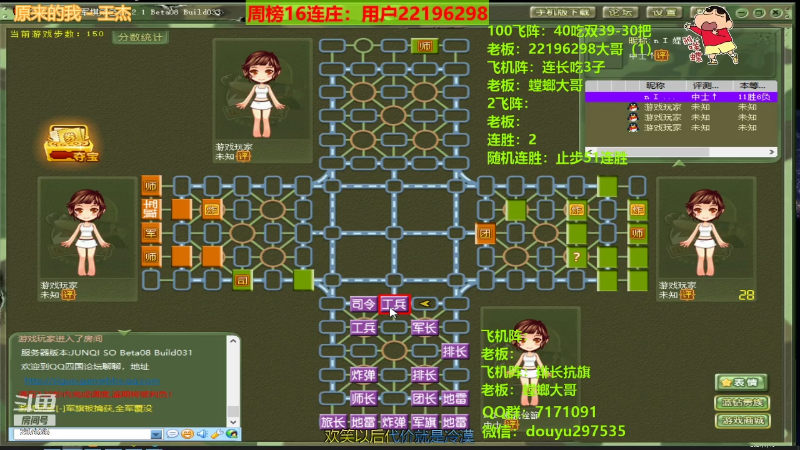Screen dimensions: 800x450
Task: Click the chat scrollbar up arrow
Action: point(233,341)
